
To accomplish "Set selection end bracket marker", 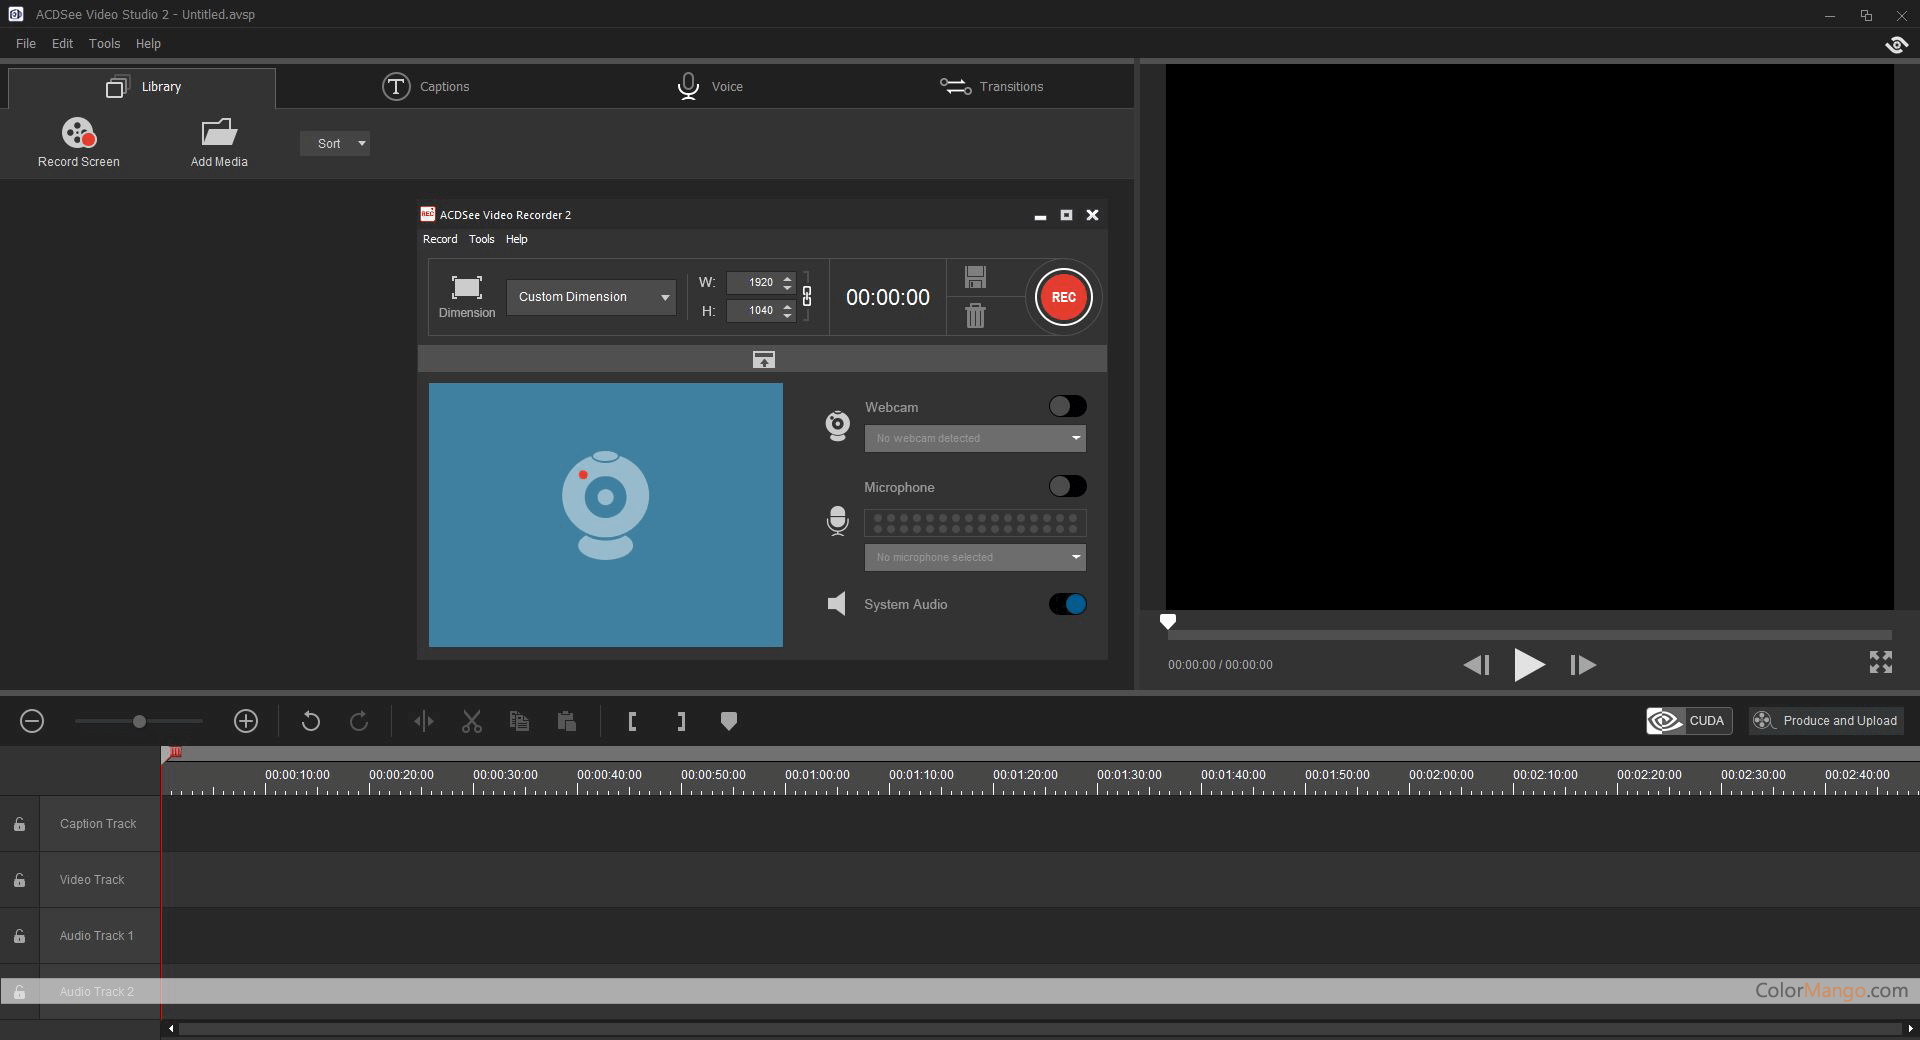I will pyautogui.click(x=681, y=721).
